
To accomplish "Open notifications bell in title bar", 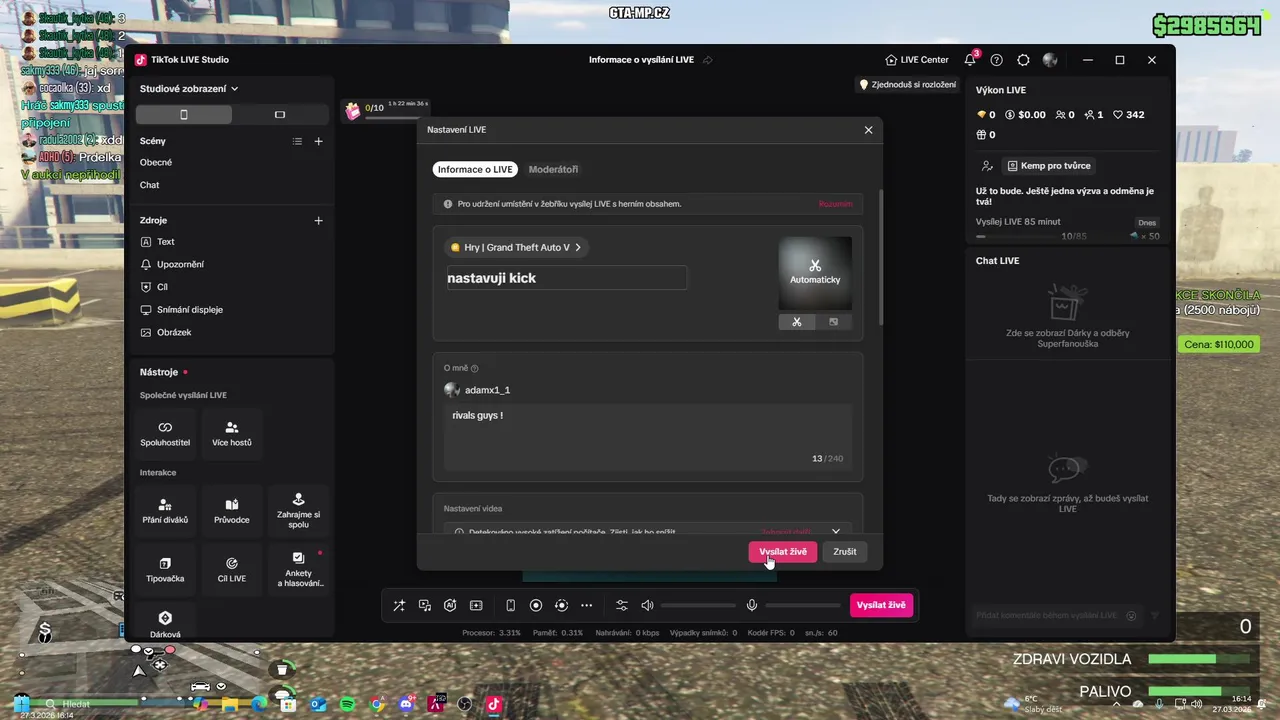I will (x=970, y=60).
